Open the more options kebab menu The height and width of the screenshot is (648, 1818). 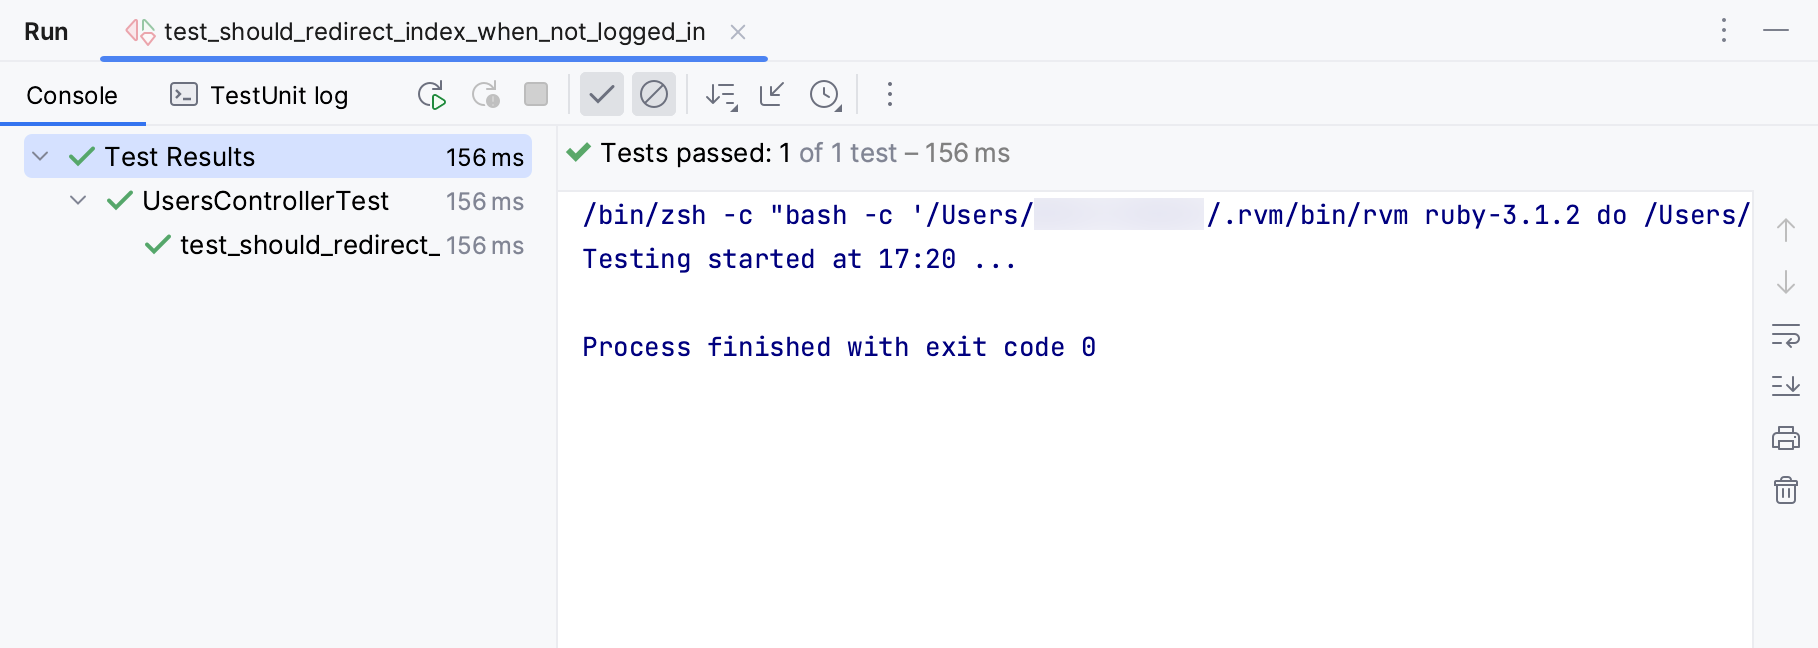(888, 94)
